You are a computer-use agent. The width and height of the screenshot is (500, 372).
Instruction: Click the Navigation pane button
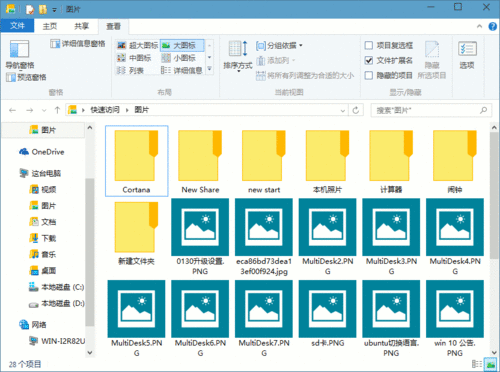point(20,54)
